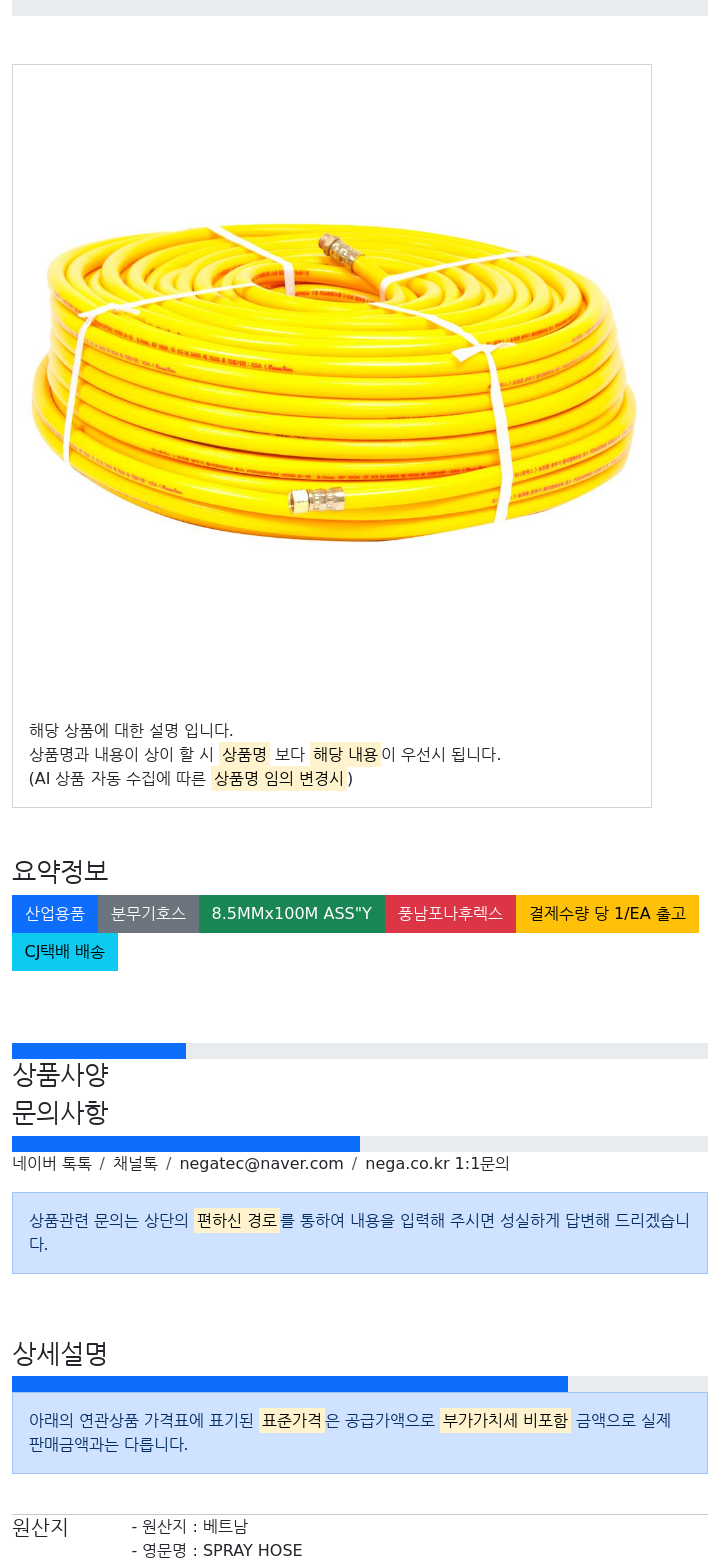Open the negatec@naver.com email contact

[261, 1164]
